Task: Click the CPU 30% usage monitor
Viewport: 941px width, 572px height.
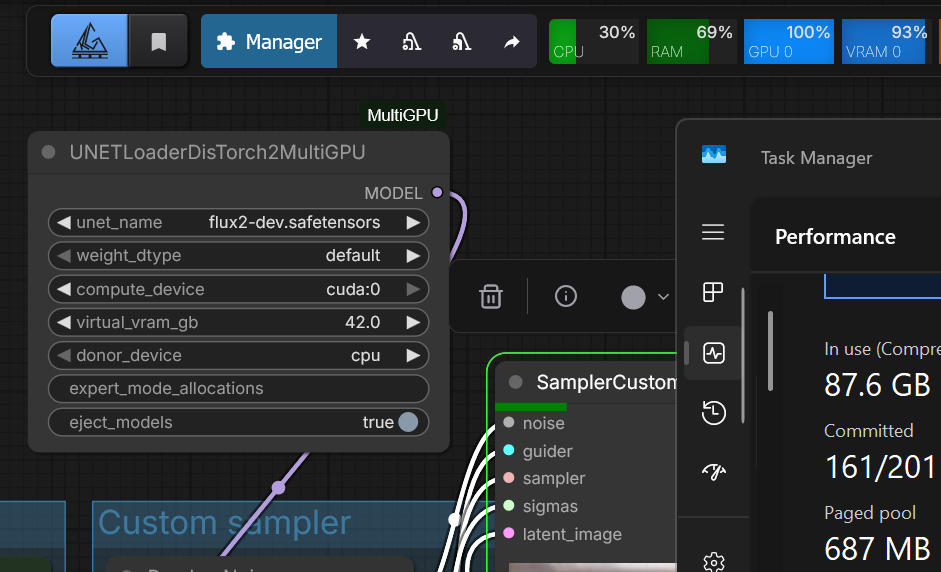Action: pos(594,41)
